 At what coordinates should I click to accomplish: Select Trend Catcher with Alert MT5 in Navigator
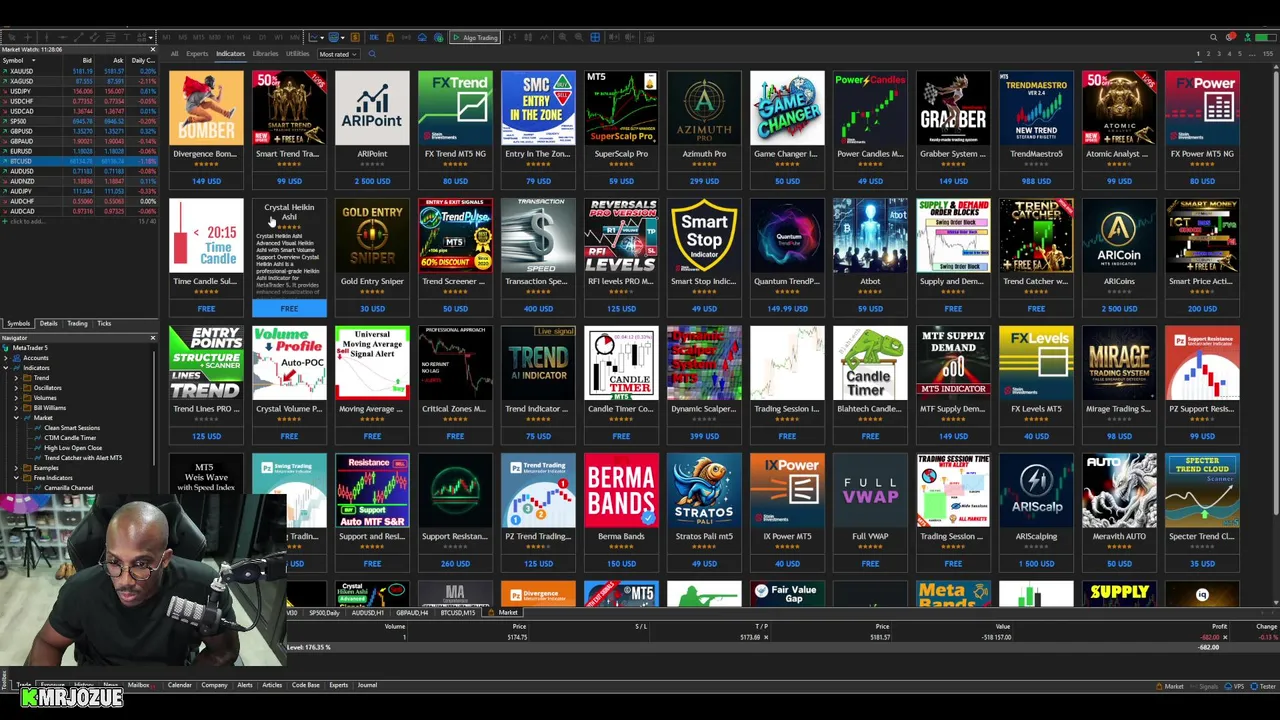pos(83,458)
